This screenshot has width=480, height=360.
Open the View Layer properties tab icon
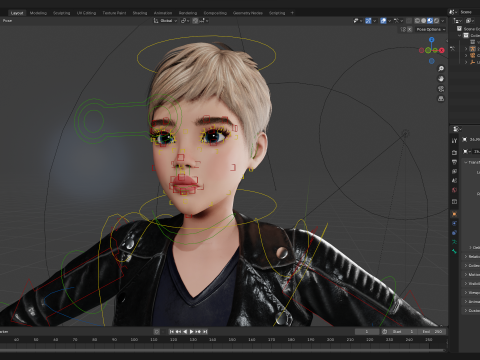coord(454,171)
